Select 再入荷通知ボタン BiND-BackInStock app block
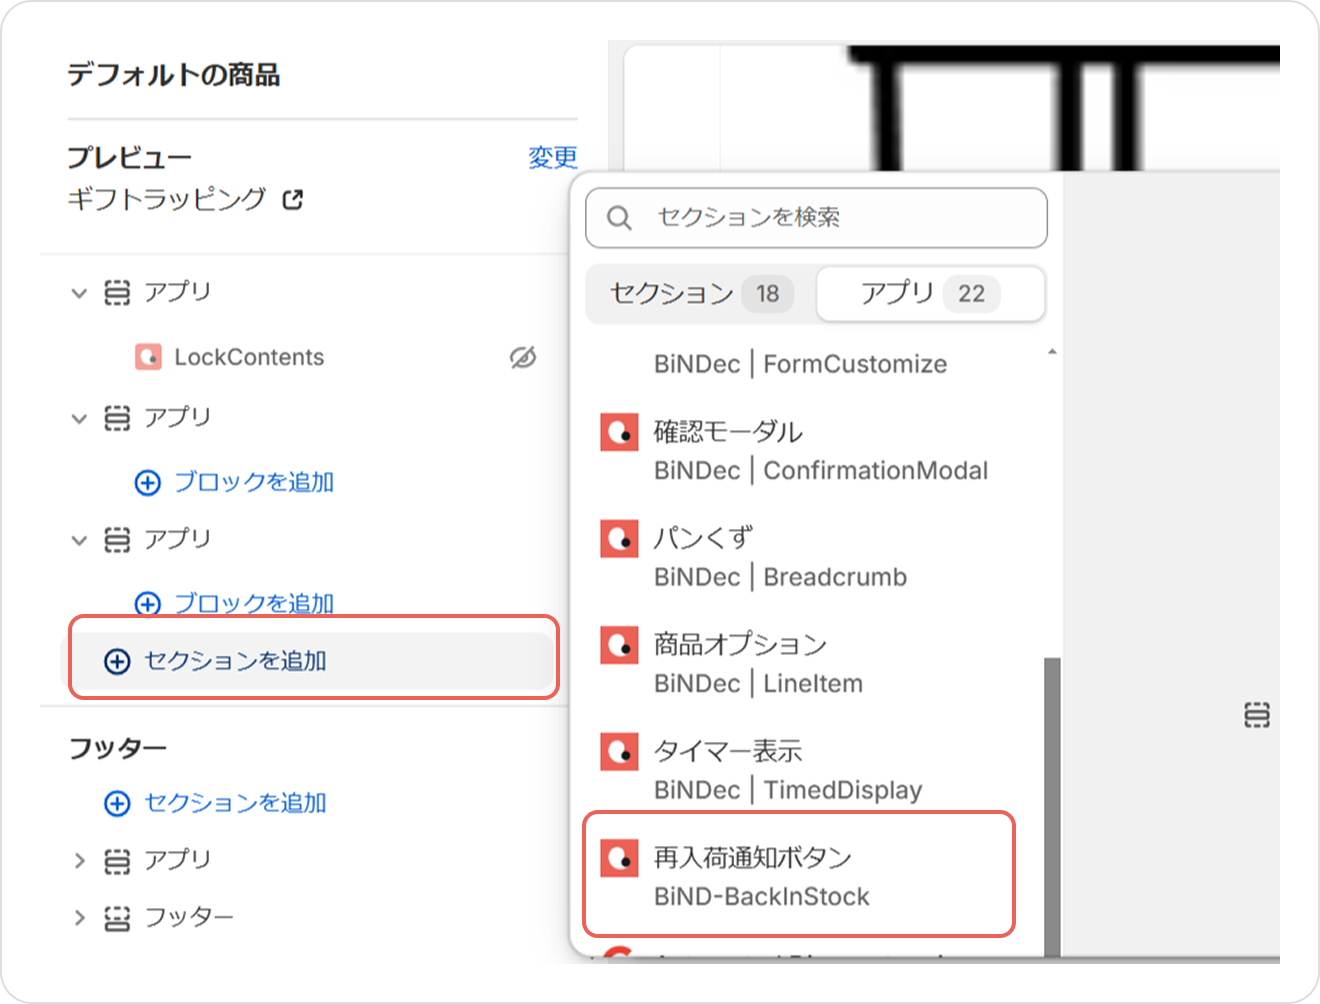 point(799,875)
